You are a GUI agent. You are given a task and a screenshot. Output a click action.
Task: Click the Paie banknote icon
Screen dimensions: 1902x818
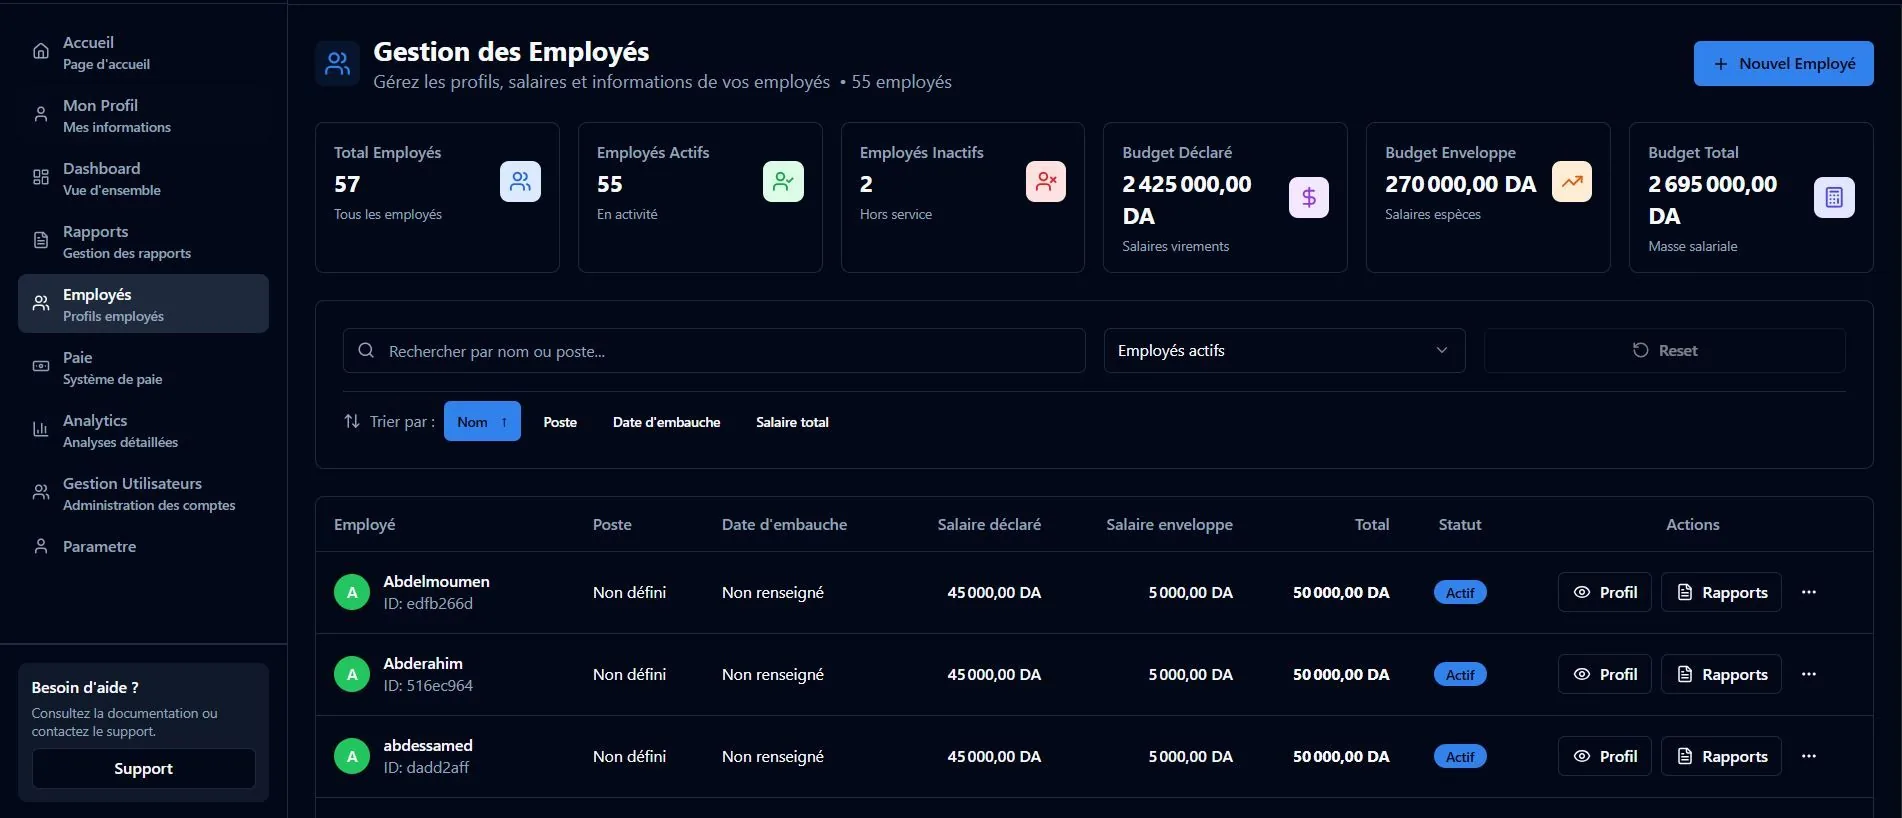pyautogui.click(x=41, y=367)
